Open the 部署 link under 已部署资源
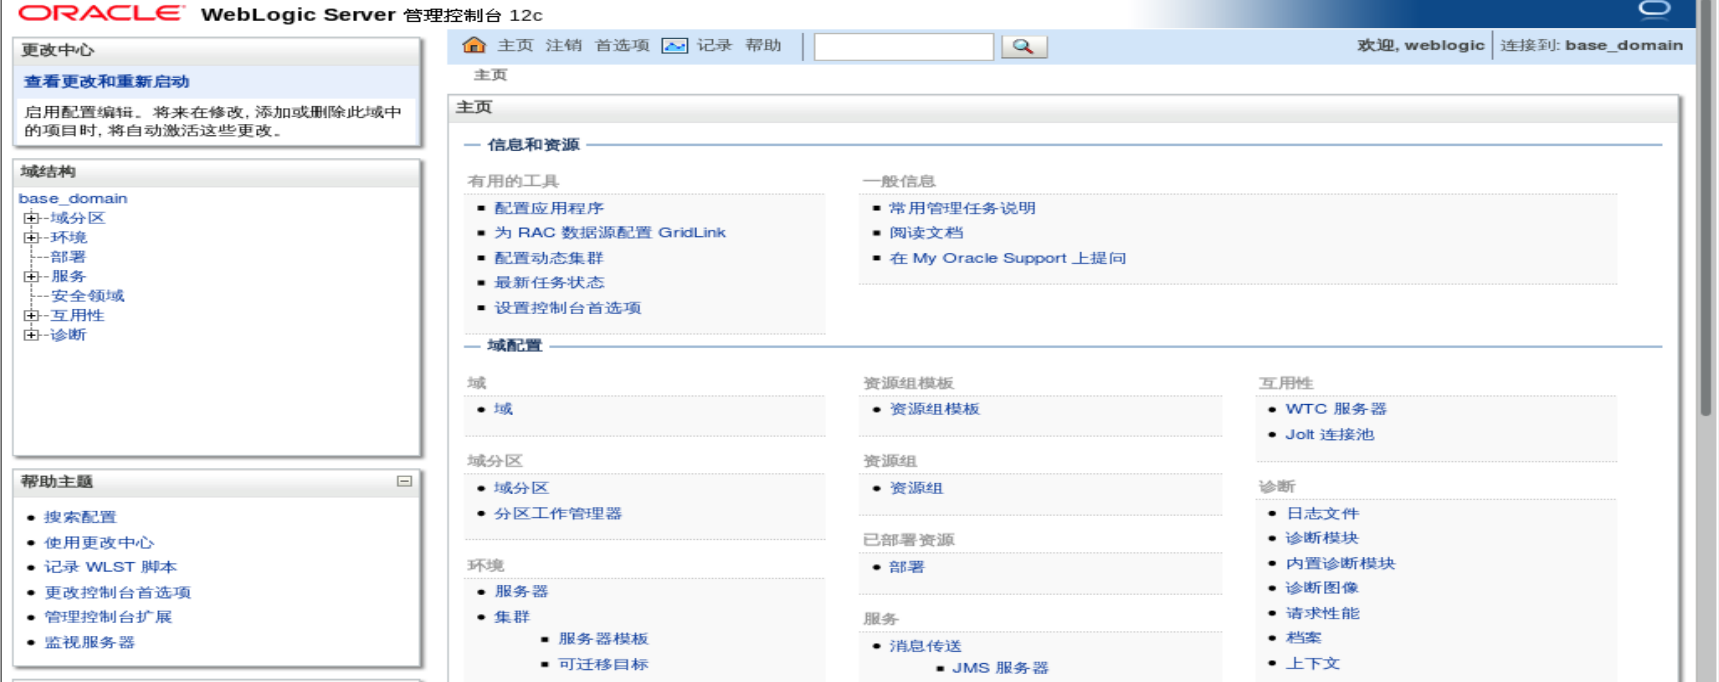 pyautogui.click(x=907, y=567)
